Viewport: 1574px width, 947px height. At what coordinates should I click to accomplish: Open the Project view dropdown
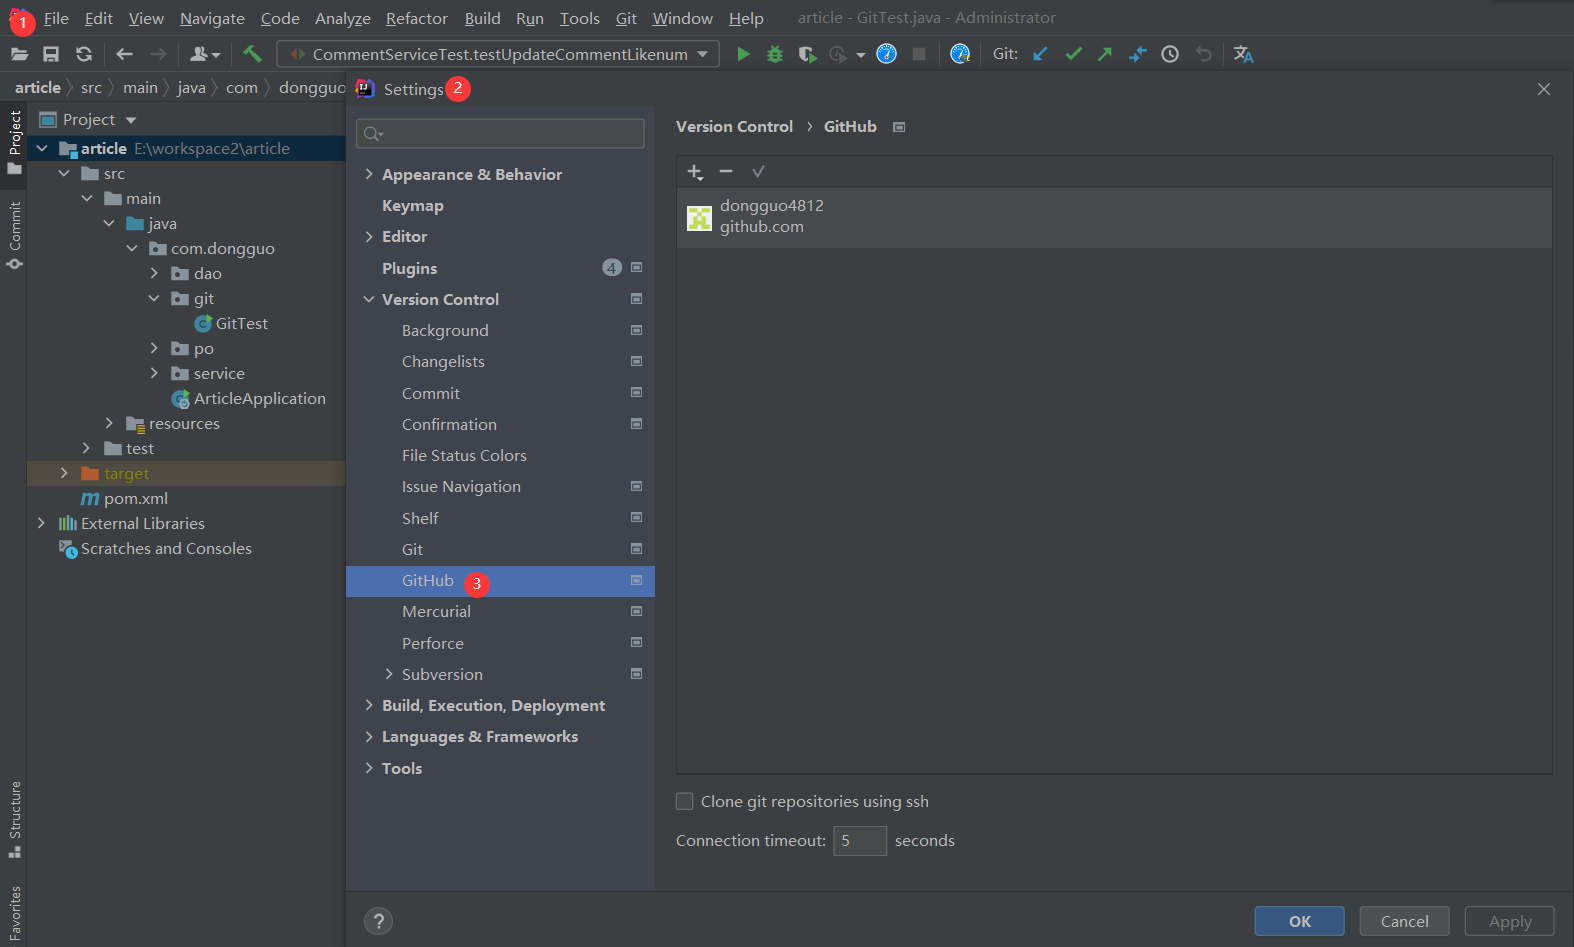pyautogui.click(x=130, y=120)
